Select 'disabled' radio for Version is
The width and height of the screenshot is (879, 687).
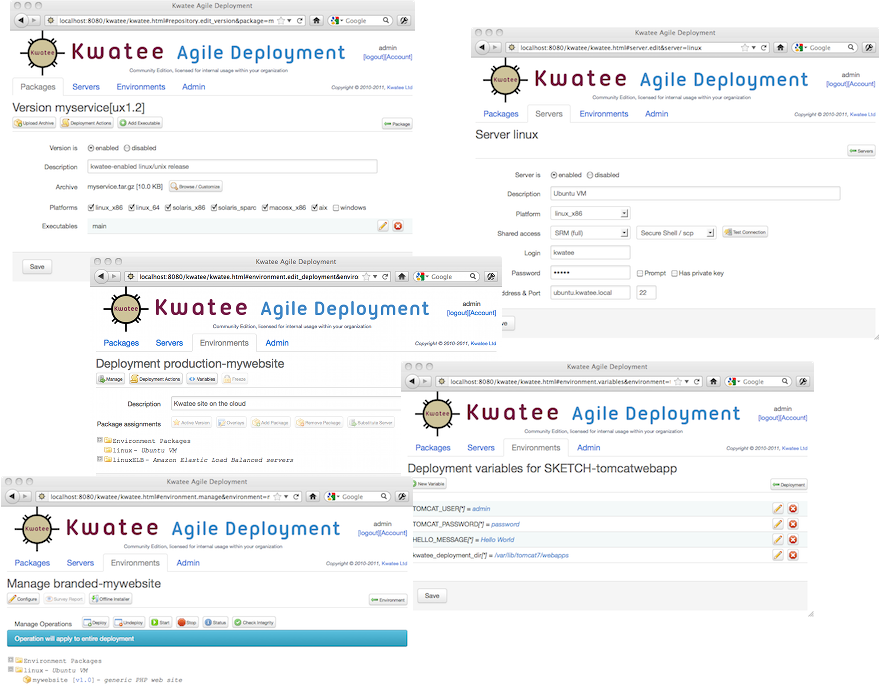127,148
